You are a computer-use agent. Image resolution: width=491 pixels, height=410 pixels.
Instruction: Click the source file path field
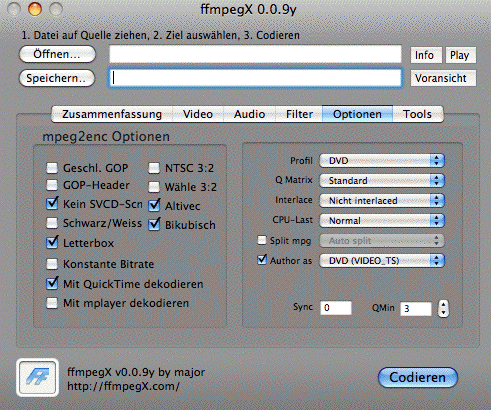click(255, 54)
